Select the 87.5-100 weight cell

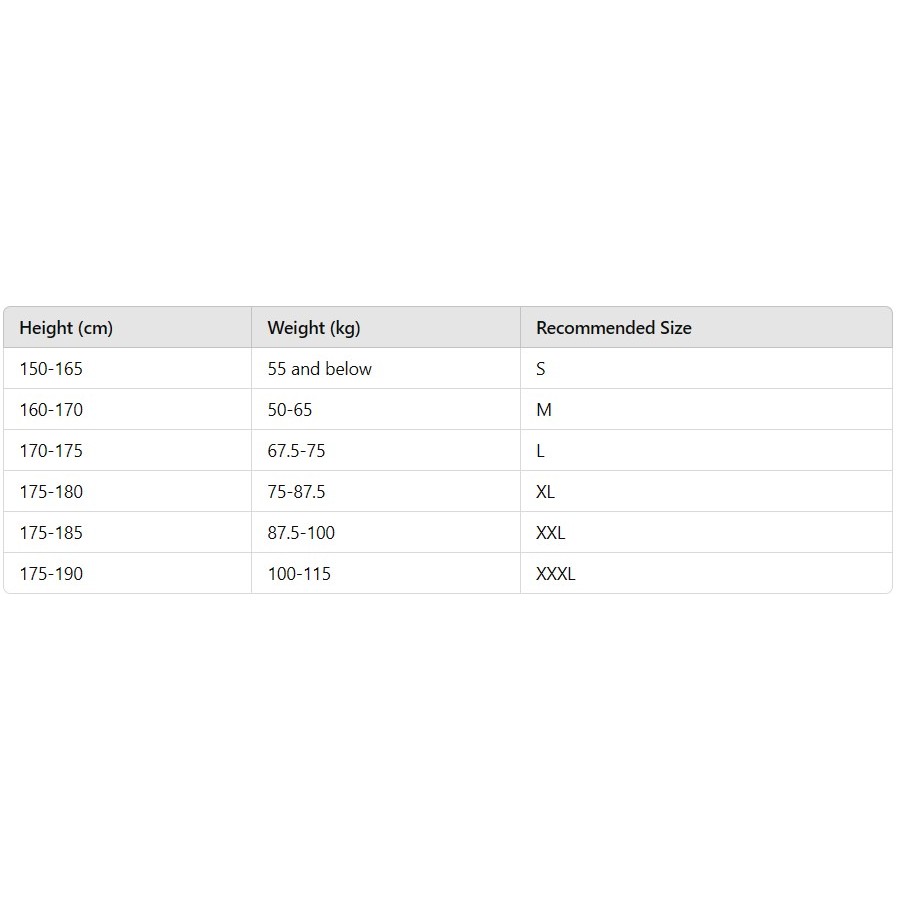386,532
